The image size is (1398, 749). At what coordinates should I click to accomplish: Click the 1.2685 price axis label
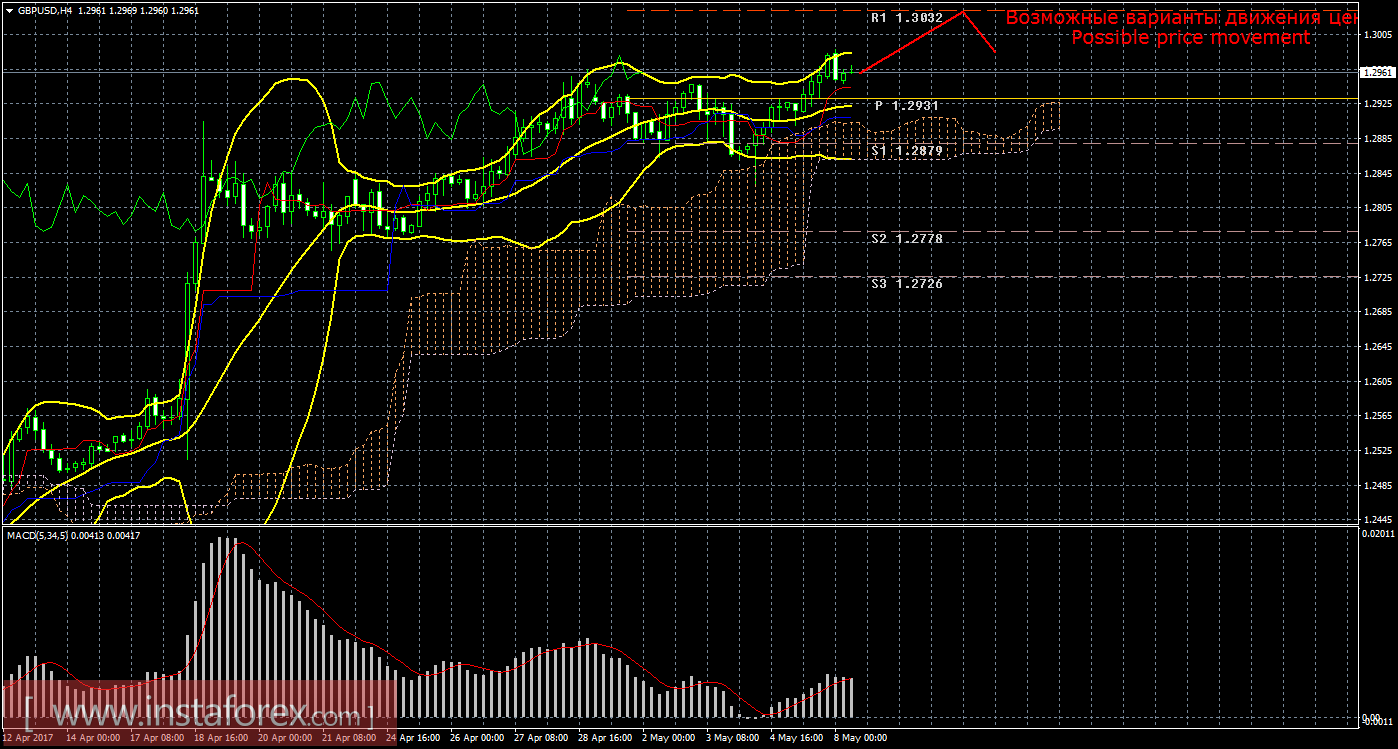[1378, 312]
